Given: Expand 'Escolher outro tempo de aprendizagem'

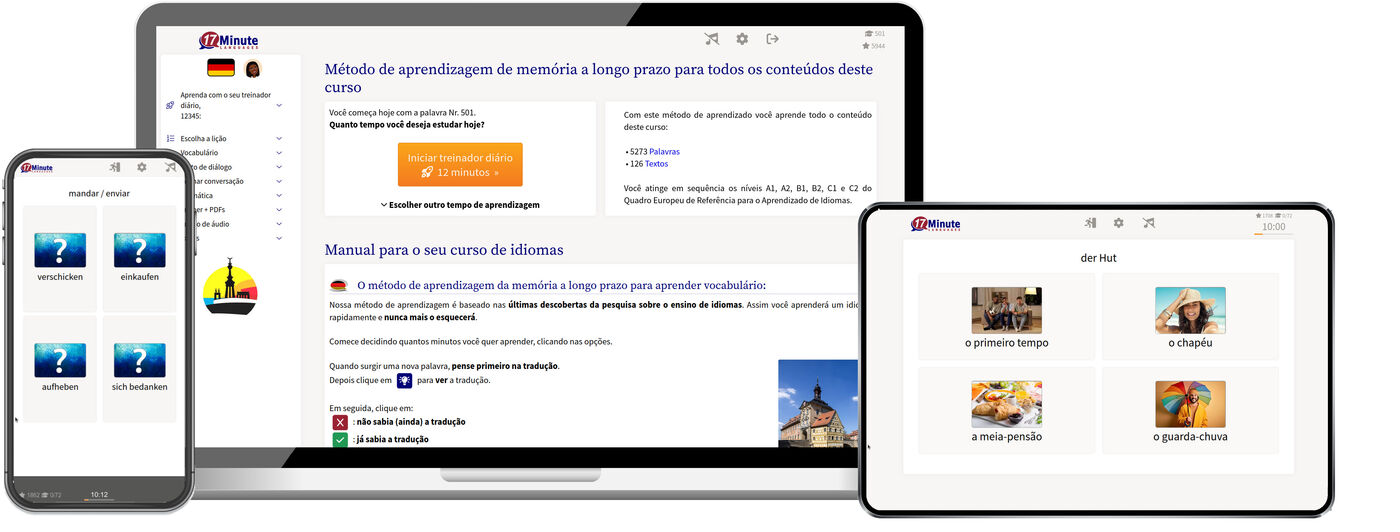Looking at the screenshot, I should click(x=460, y=205).
